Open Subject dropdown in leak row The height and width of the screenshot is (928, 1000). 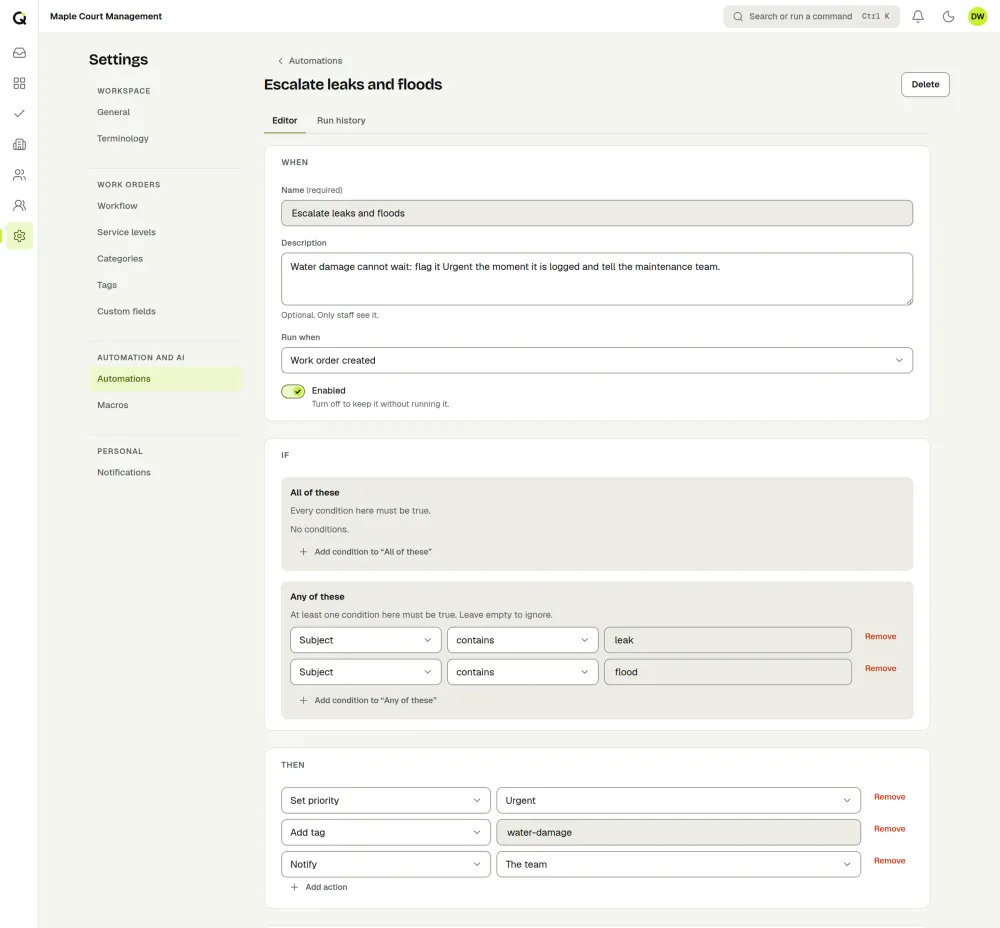point(365,640)
